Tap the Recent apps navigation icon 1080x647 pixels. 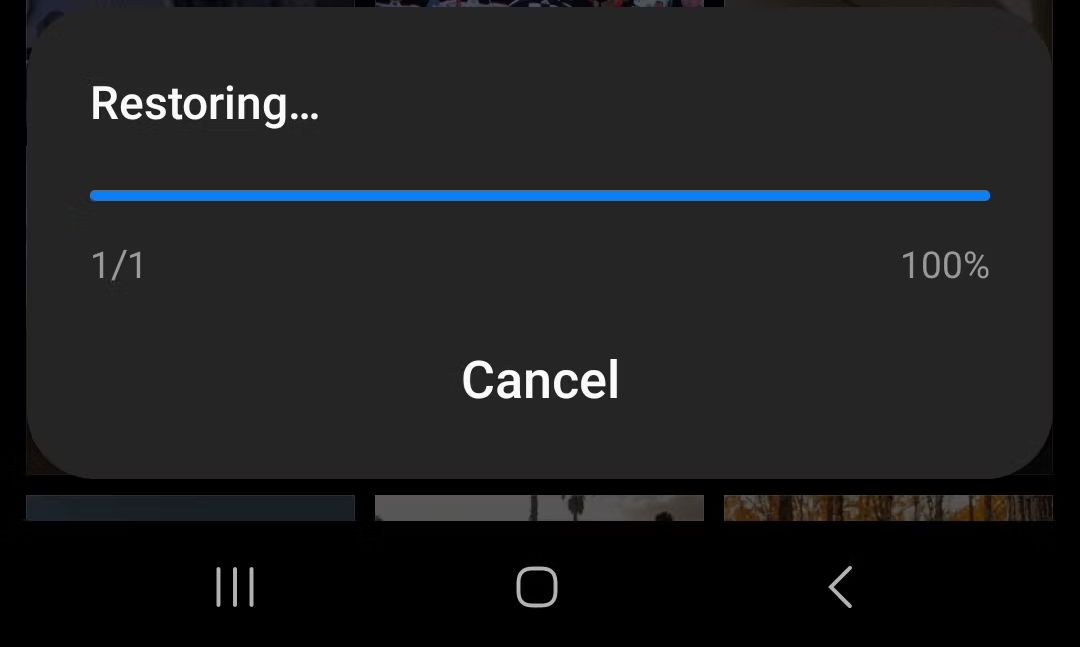coord(235,587)
